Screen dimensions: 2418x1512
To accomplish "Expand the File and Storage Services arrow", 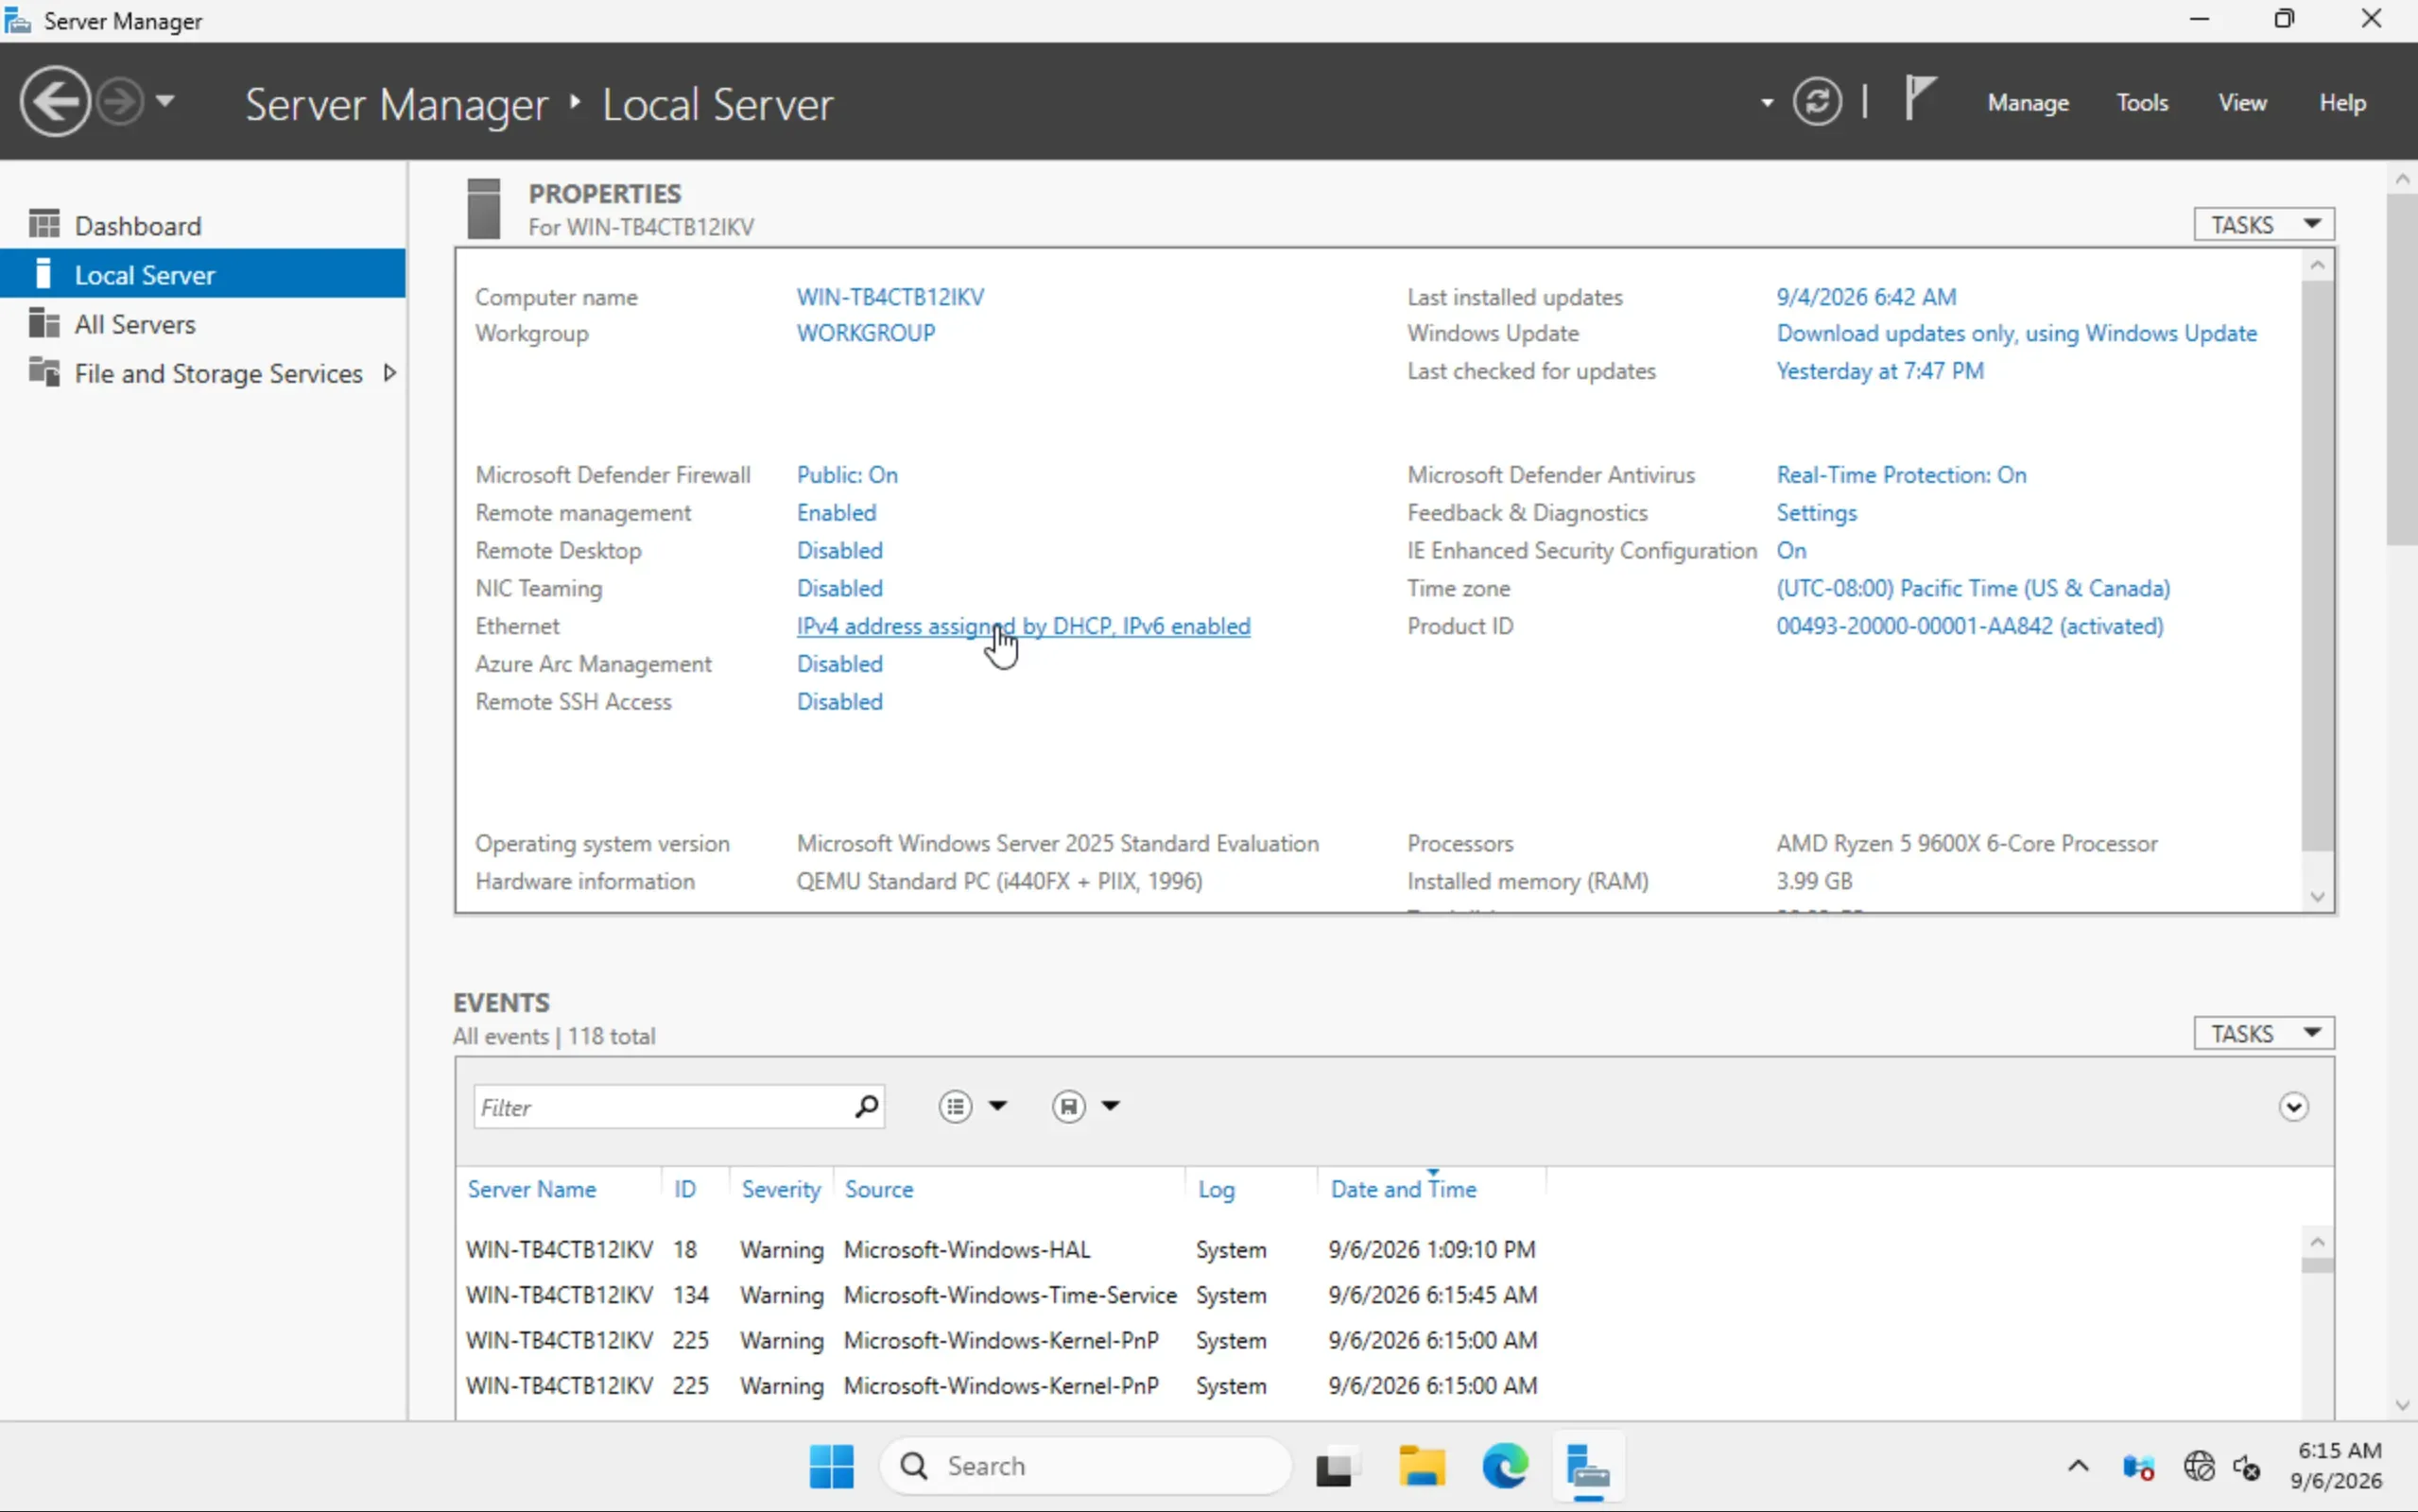I will [x=390, y=373].
